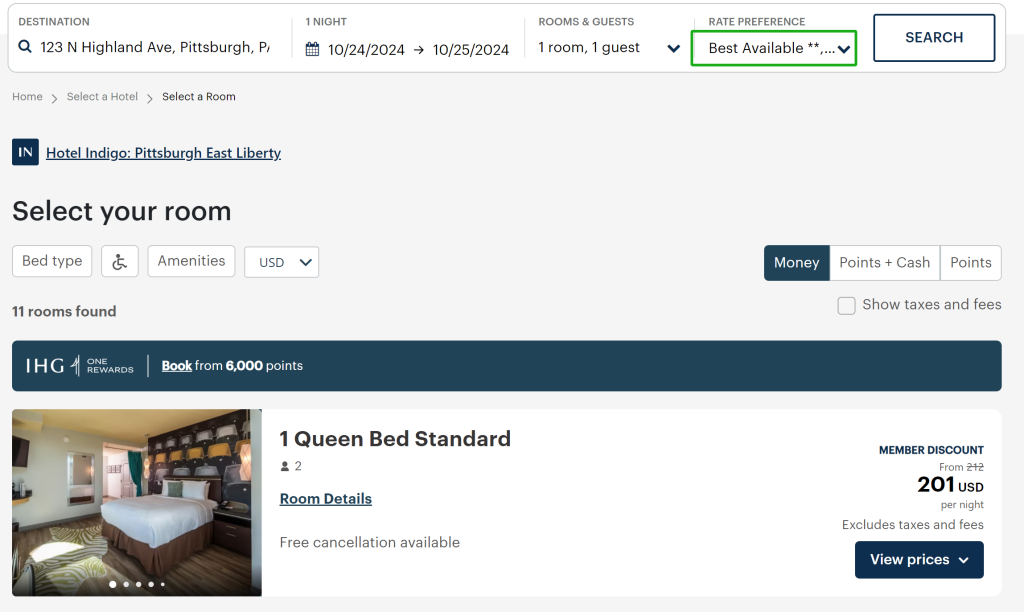
Task: Click the destination address input field
Action: point(155,47)
